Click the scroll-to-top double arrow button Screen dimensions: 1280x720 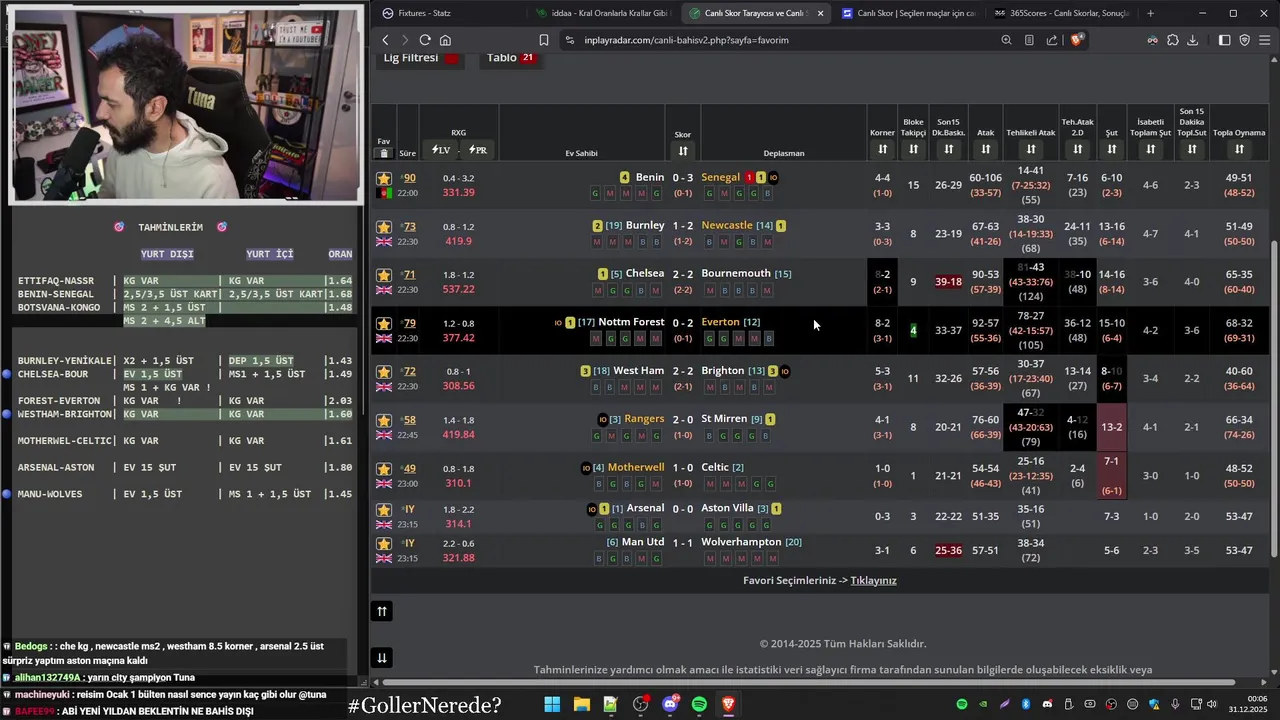pos(381,611)
